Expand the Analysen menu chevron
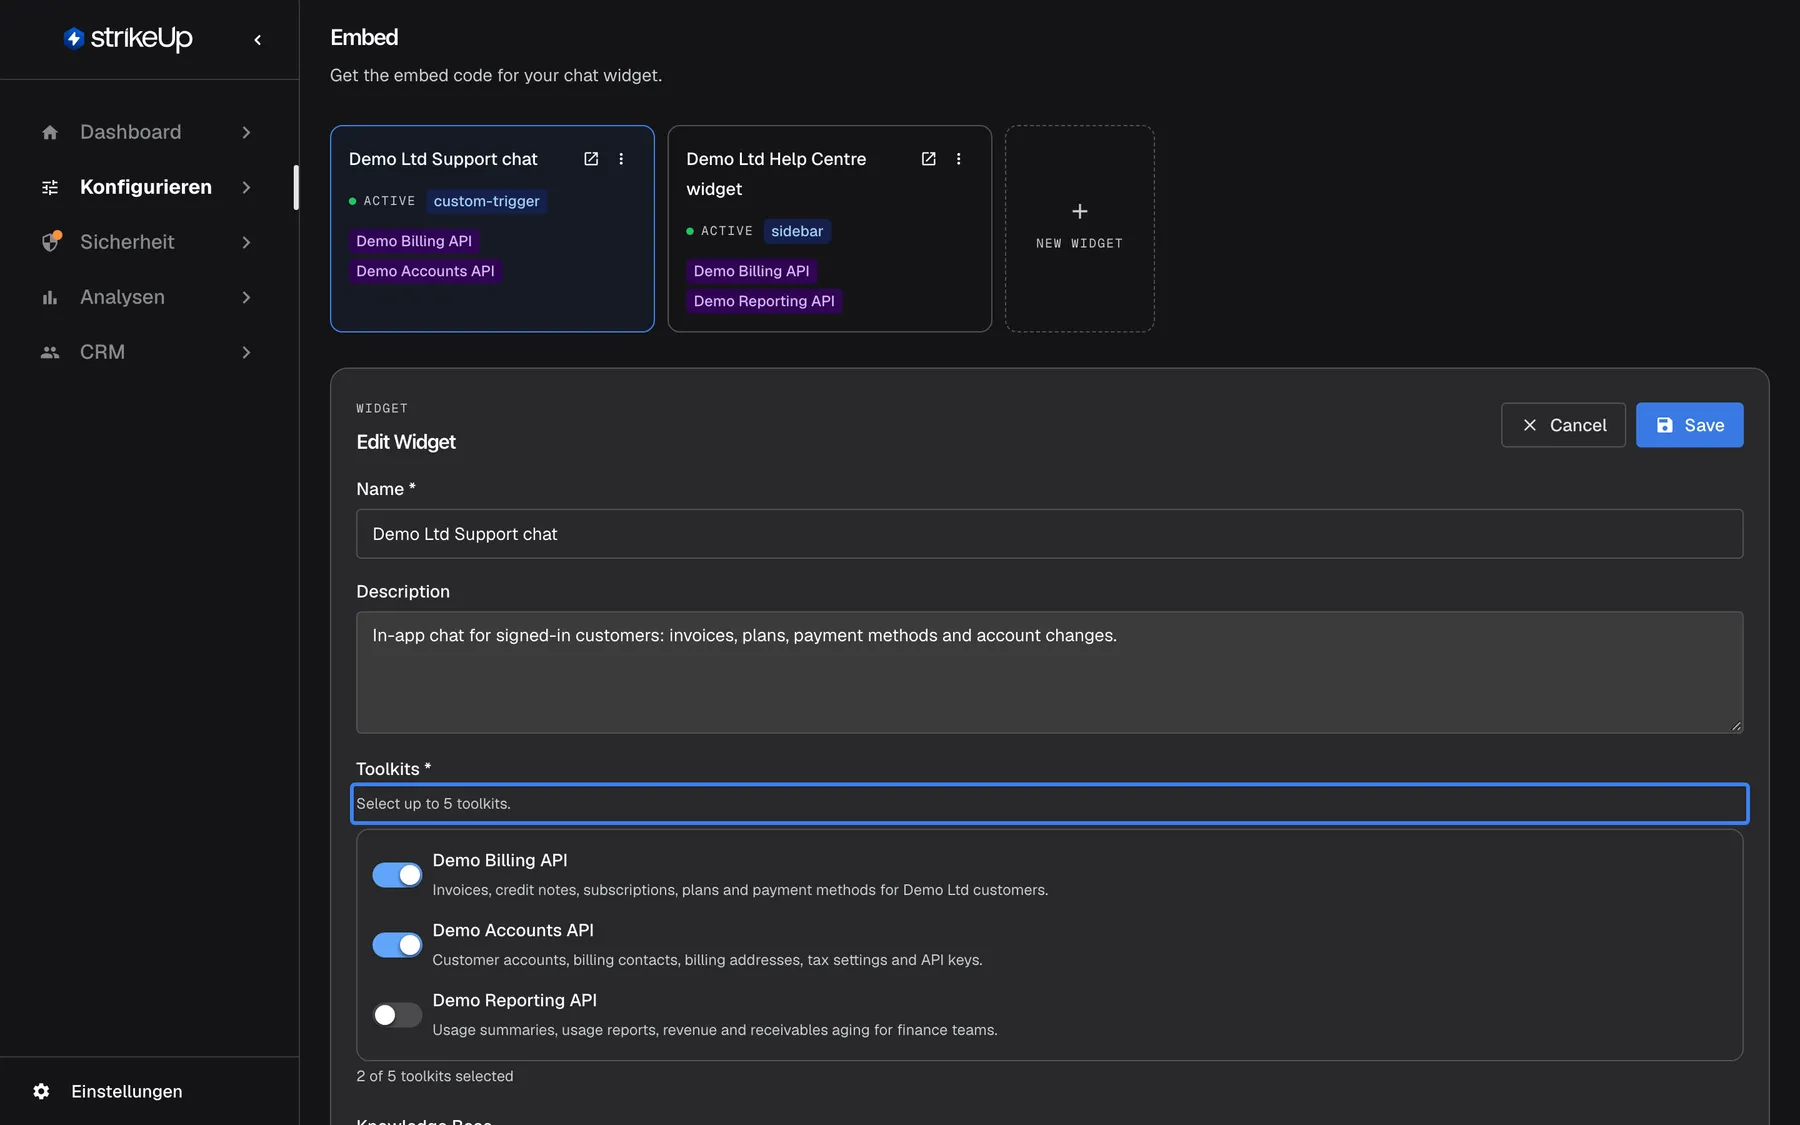The image size is (1800, 1125). (x=246, y=297)
